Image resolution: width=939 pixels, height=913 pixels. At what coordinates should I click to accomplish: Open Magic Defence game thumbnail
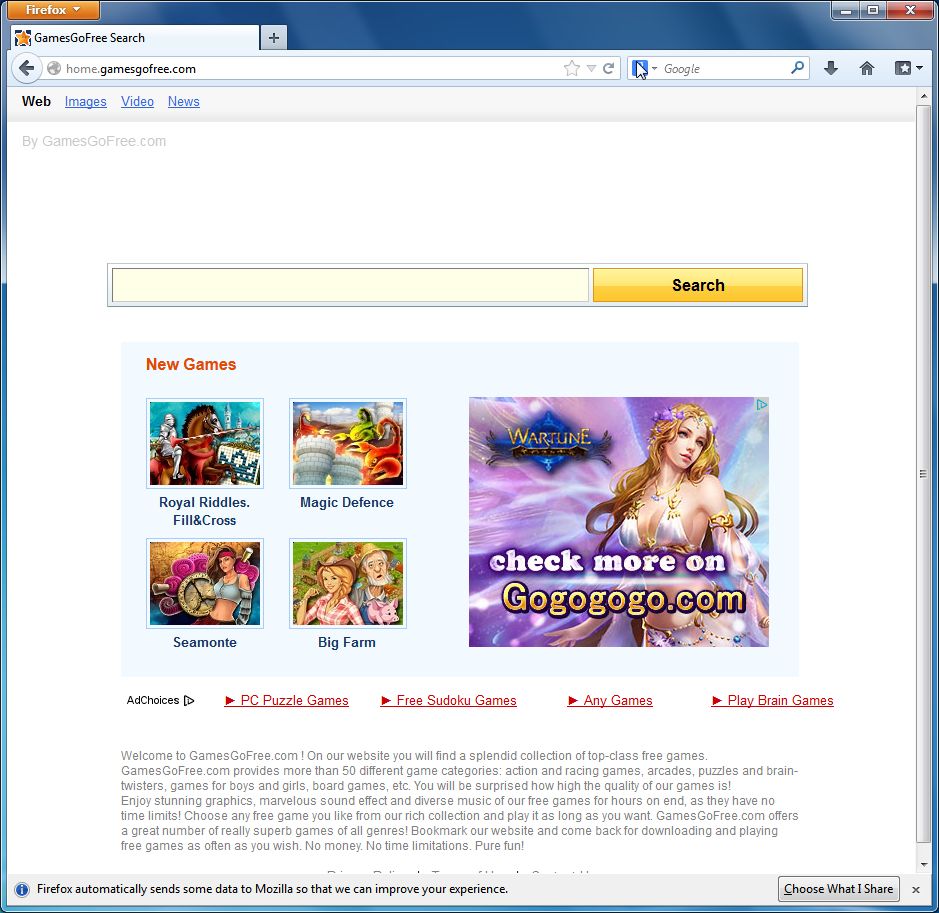[348, 443]
